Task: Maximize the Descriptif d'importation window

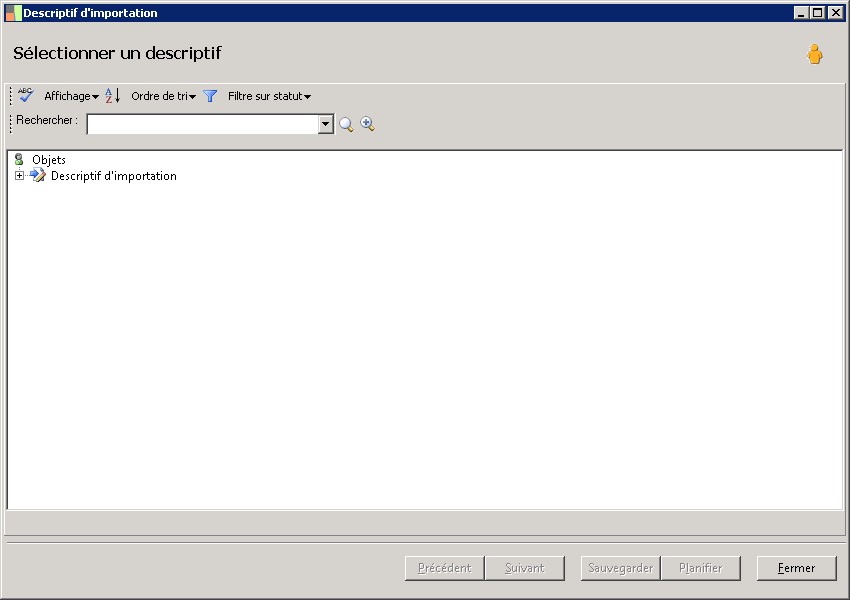Action: click(x=818, y=12)
